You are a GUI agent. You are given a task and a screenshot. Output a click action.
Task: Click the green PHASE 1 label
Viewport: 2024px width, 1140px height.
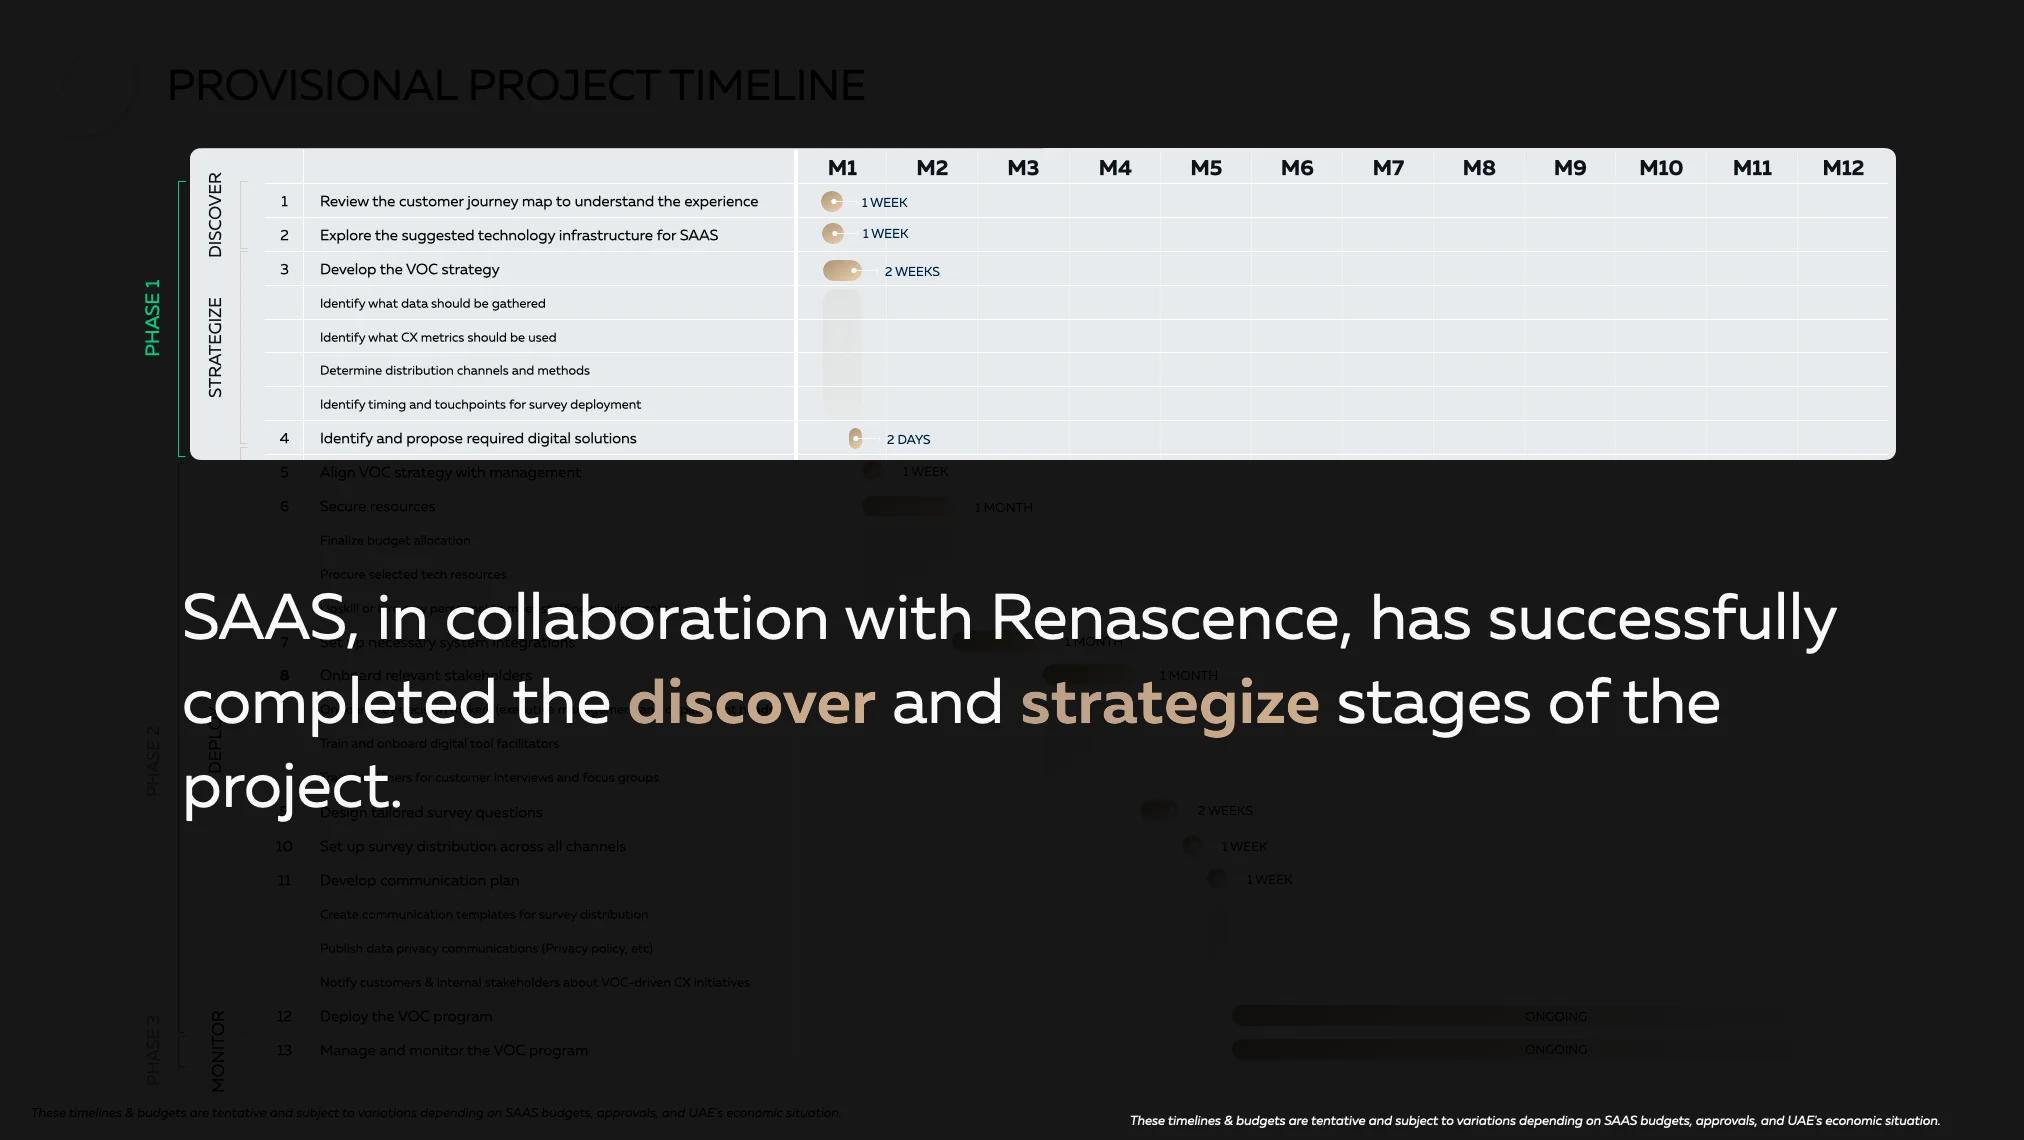coord(152,318)
